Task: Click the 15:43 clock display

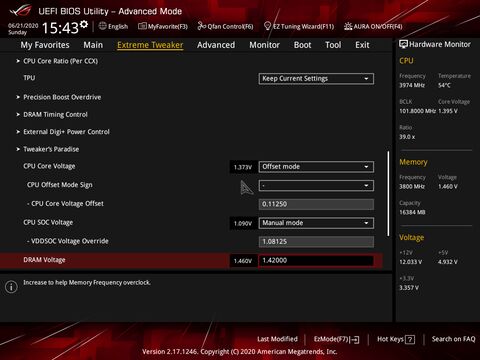Action: [x=60, y=28]
